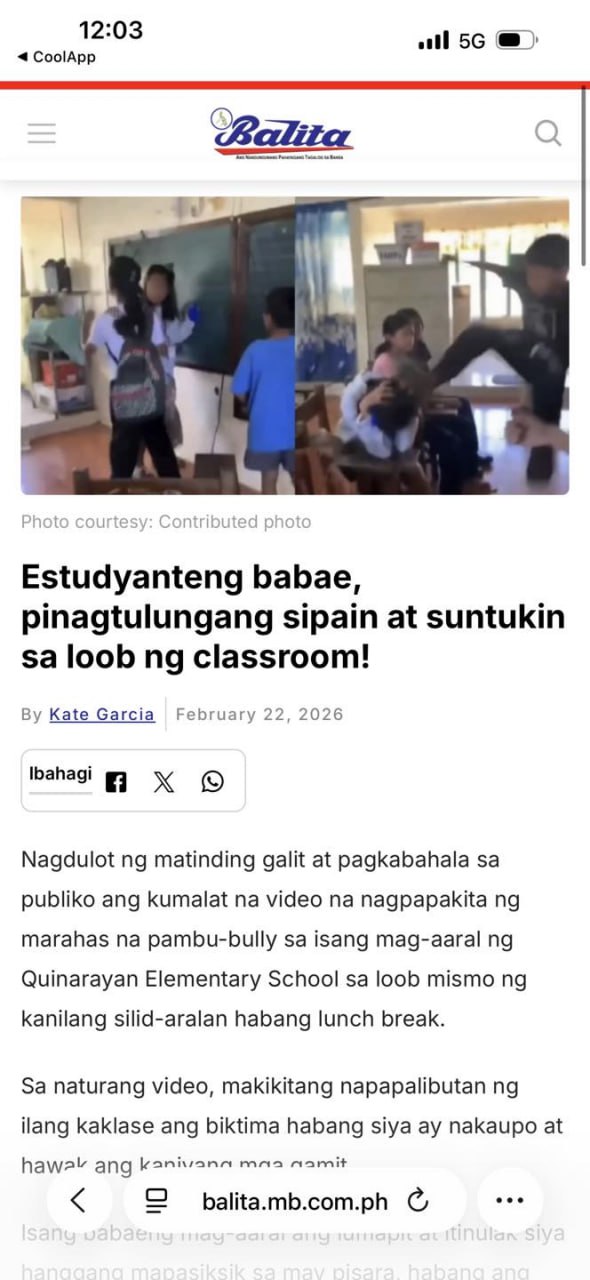Open the classroom incident photo
Screen dimensions: 590x1280
point(295,346)
